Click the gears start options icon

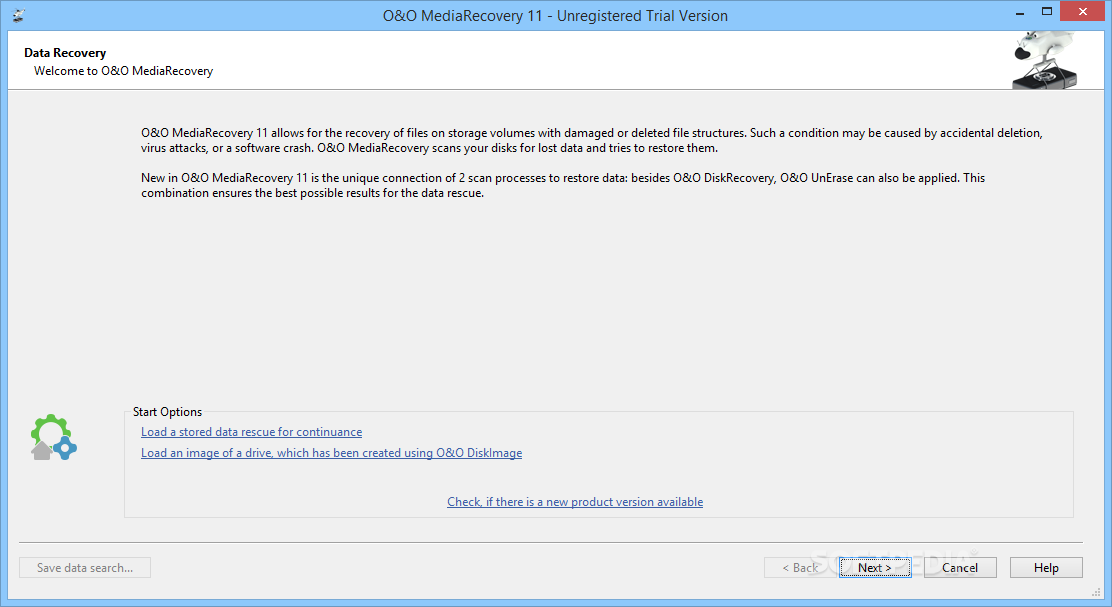point(53,438)
